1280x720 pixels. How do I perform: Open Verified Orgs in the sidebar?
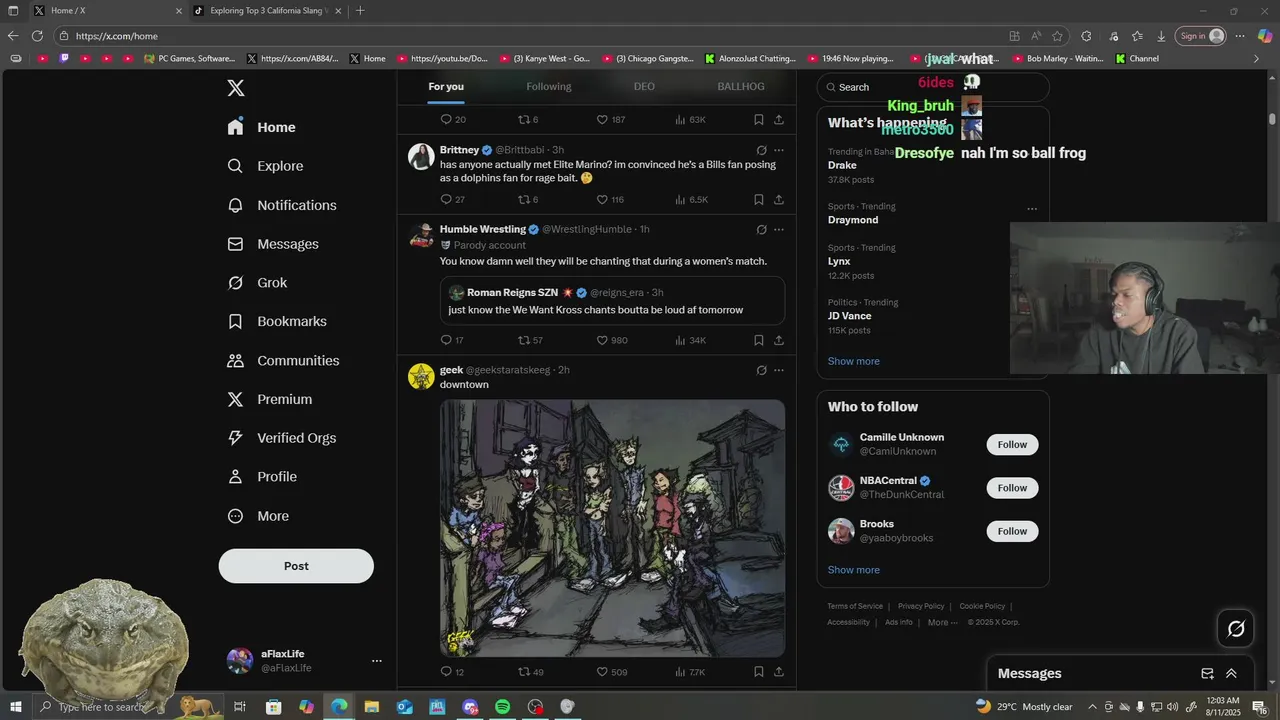pos(281,438)
